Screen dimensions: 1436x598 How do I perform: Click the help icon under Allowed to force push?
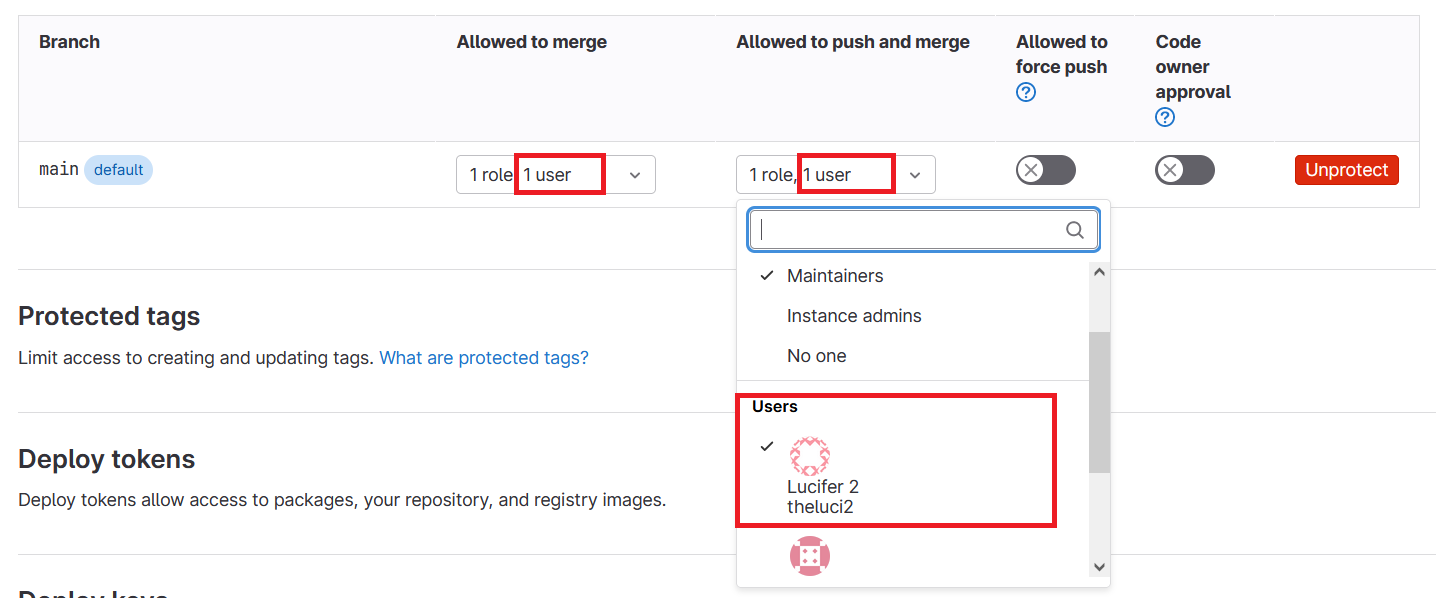(x=1026, y=92)
